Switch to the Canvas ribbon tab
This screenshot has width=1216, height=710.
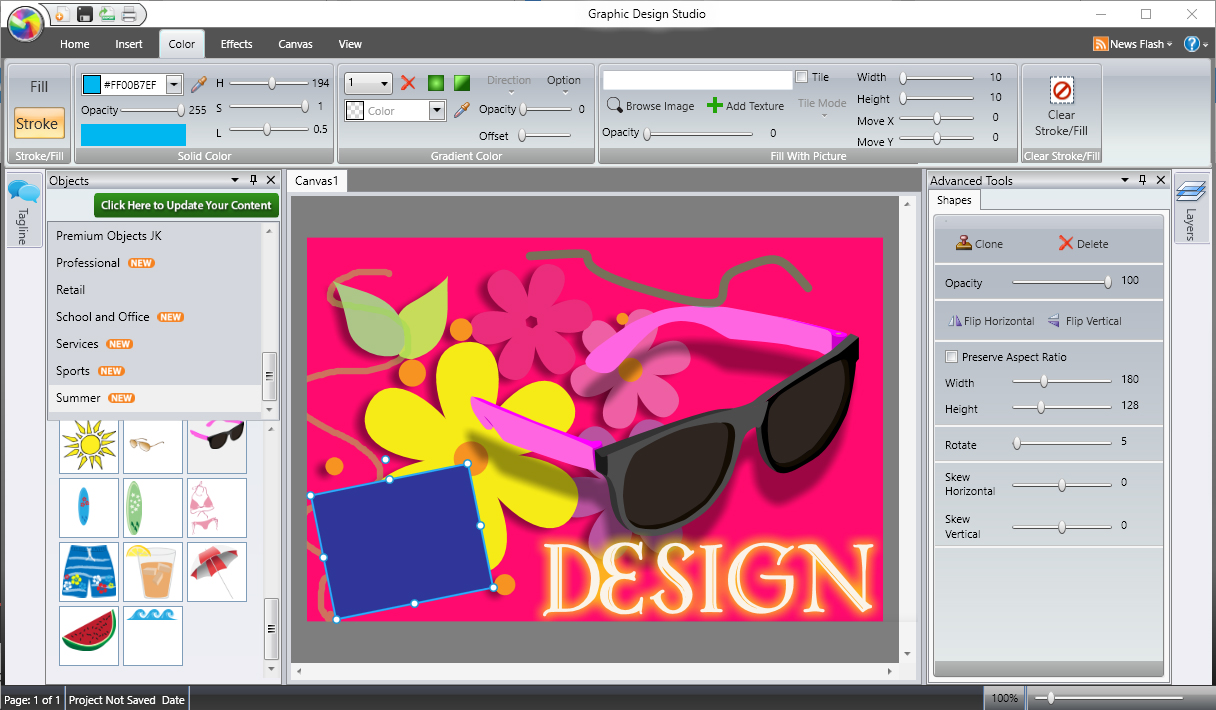(x=295, y=44)
